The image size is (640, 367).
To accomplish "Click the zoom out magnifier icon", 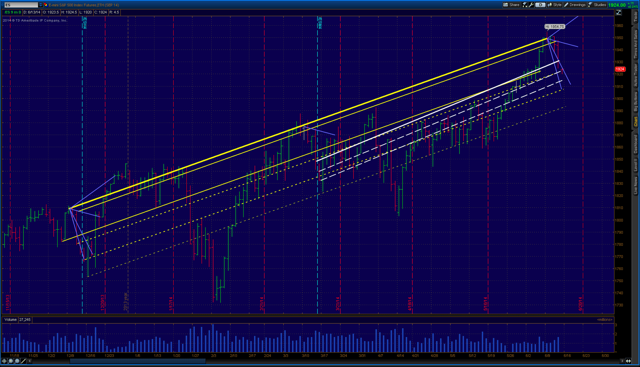I will (x=17, y=361).
